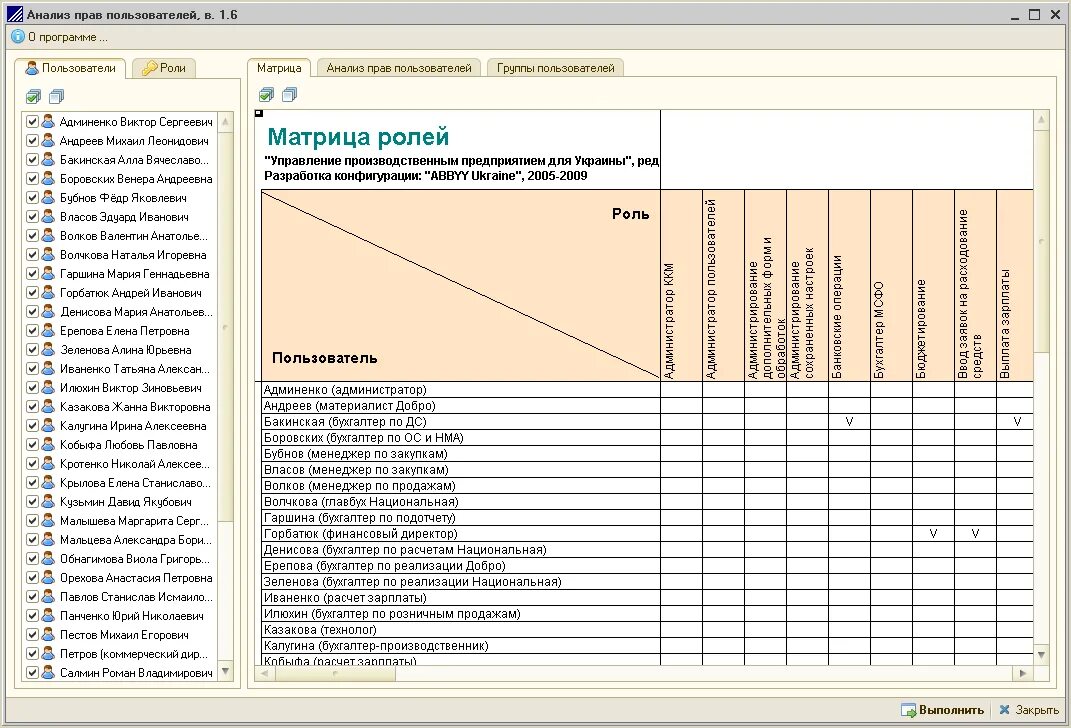The height and width of the screenshot is (728, 1071).
Task: Toggle checkbox for Панченко Юрий Николаевич
Action: (x=31, y=615)
